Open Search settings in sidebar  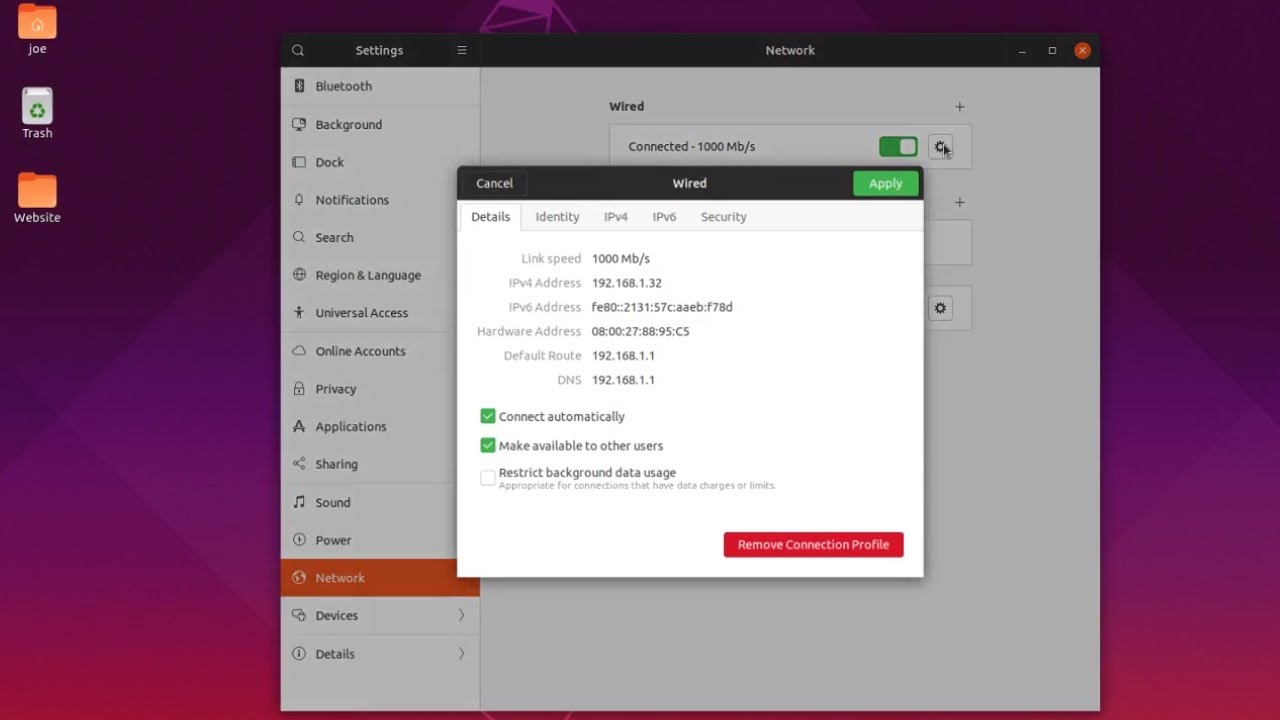click(x=380, y=237)
